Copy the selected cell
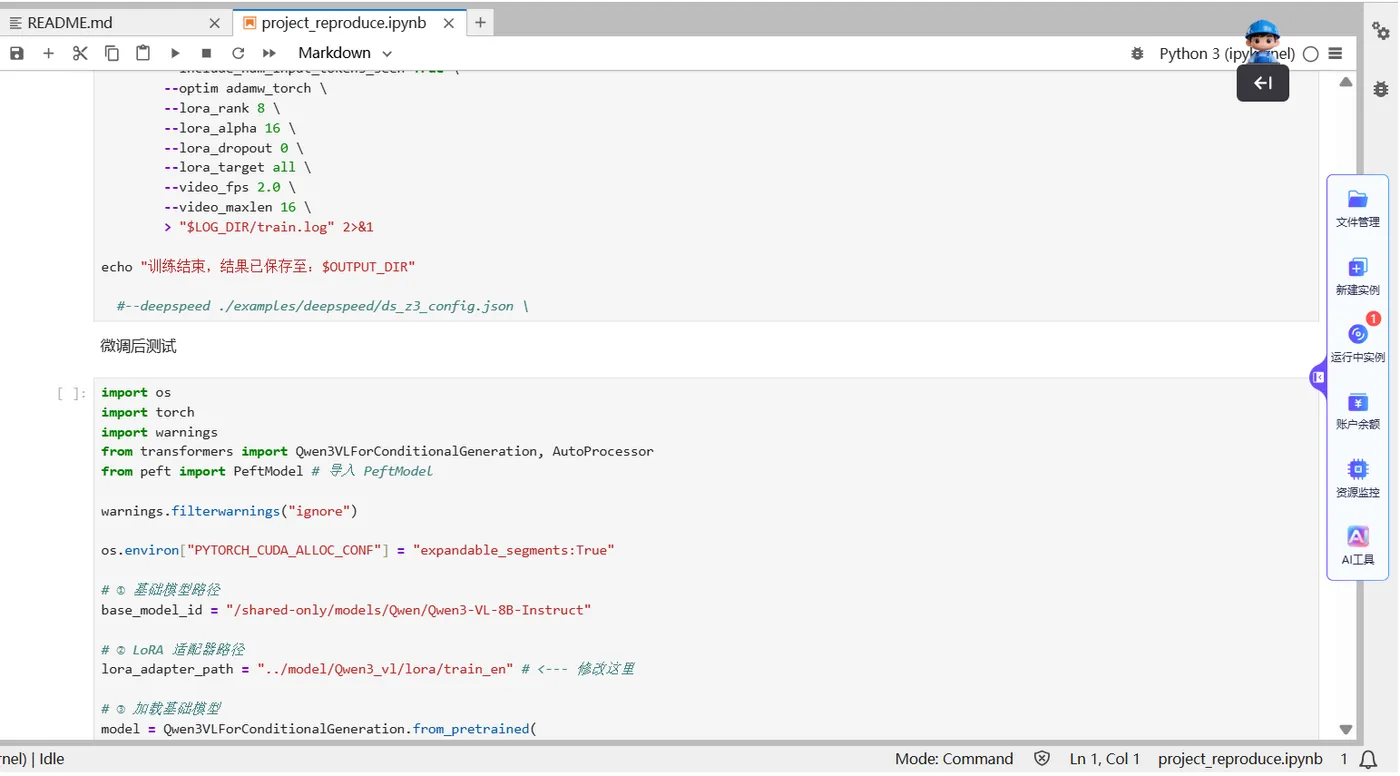The width and height of the screenshot is (1400, 776). (112, 53)
